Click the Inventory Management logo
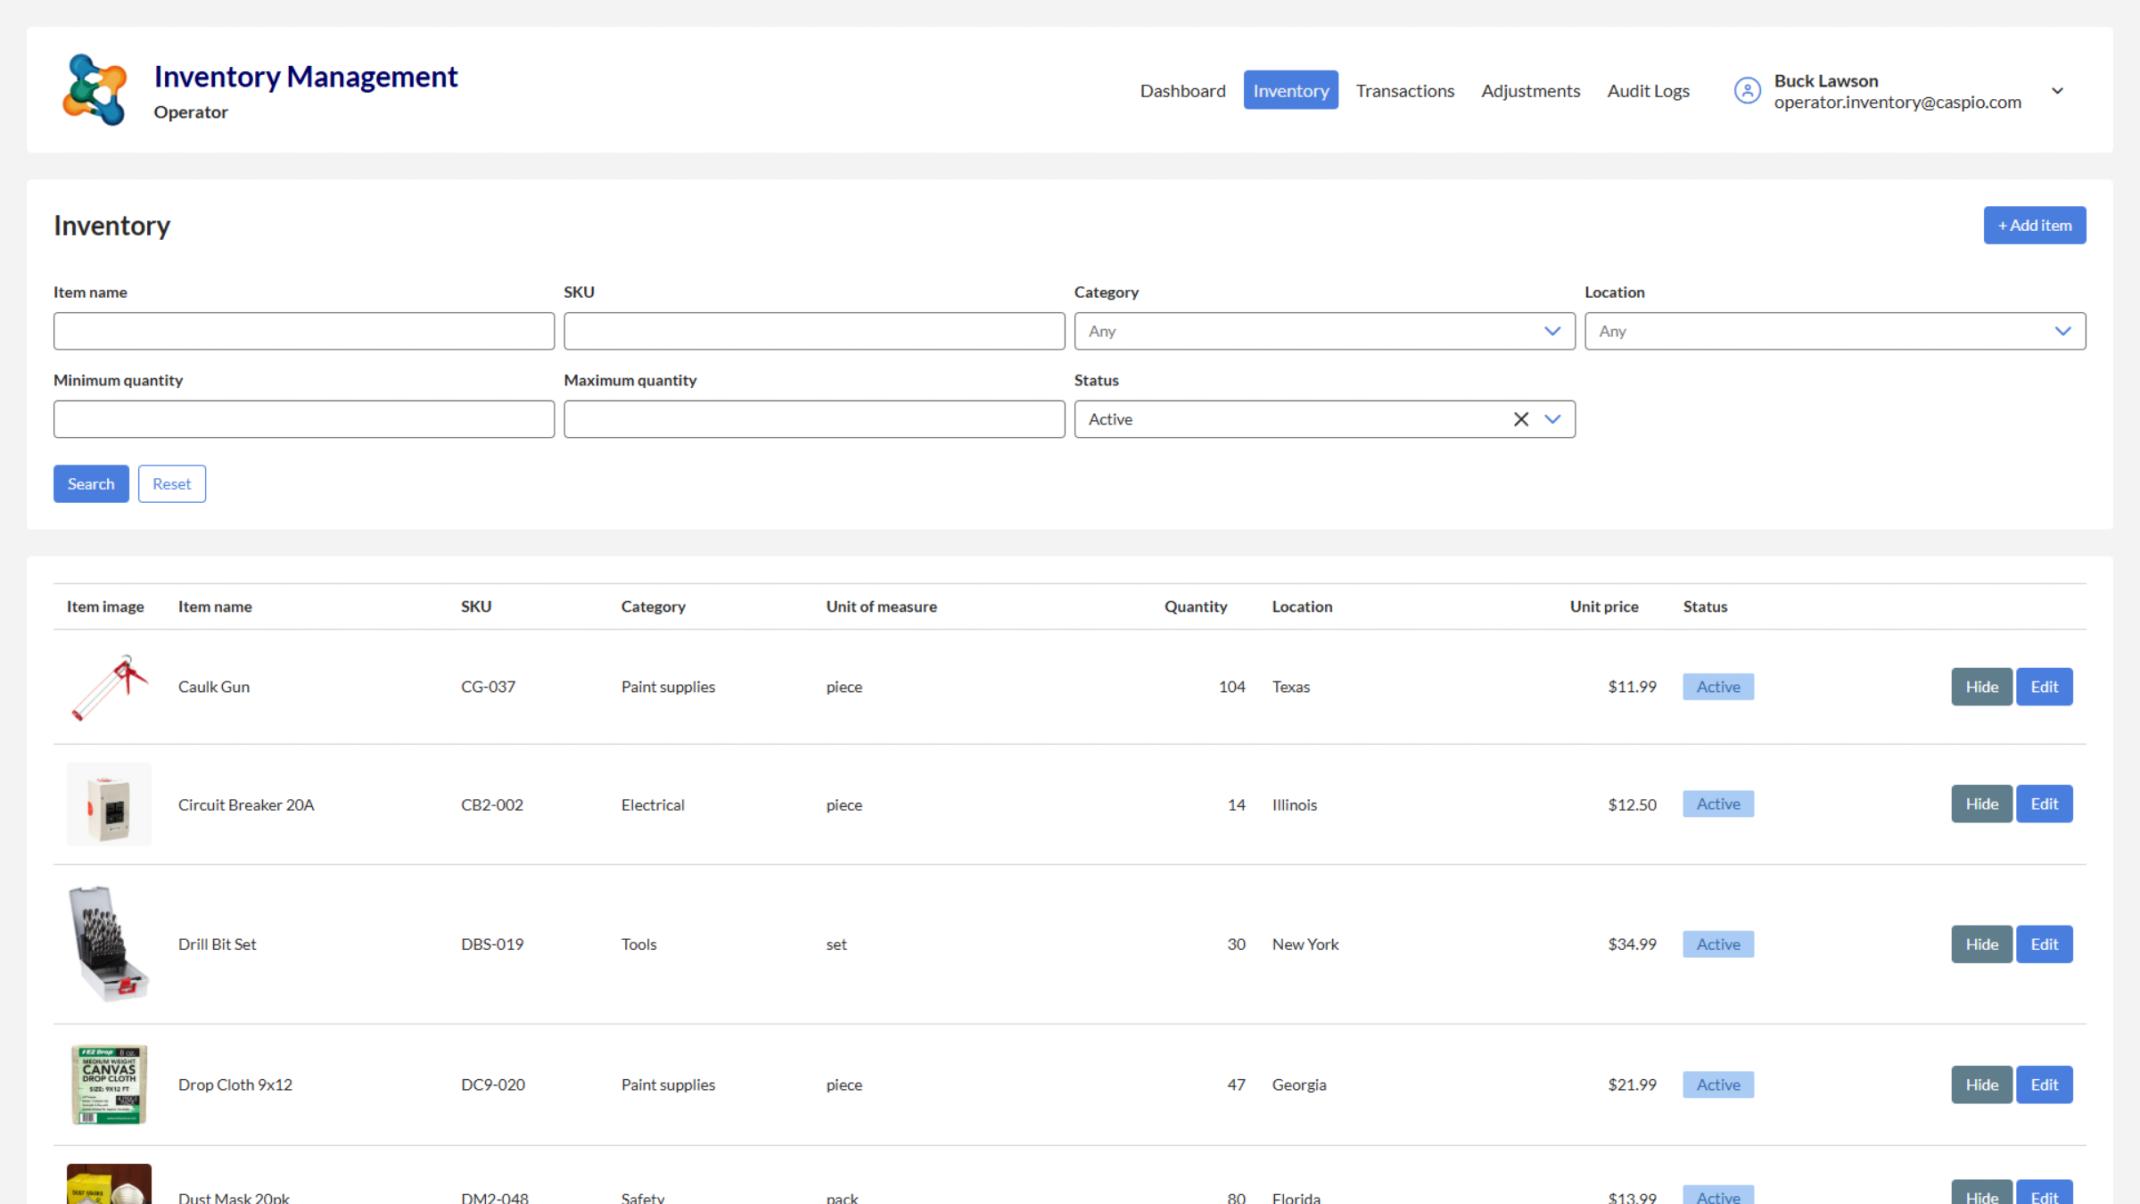The image size is (2140, 1204). click(x=96, y=88)
